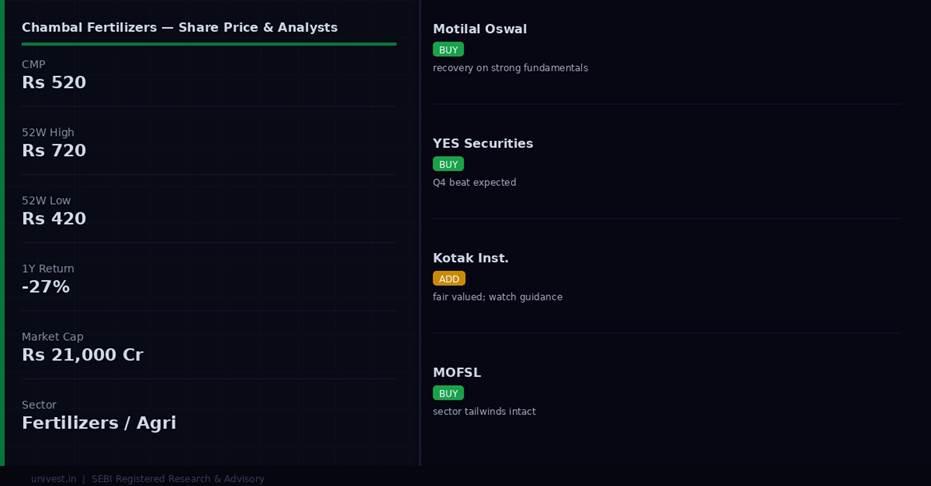This screenshot has height=486, width=931.
Task: Click the CMP Rs 520 value
Action: pyautogui.click(x=54, y=82)
